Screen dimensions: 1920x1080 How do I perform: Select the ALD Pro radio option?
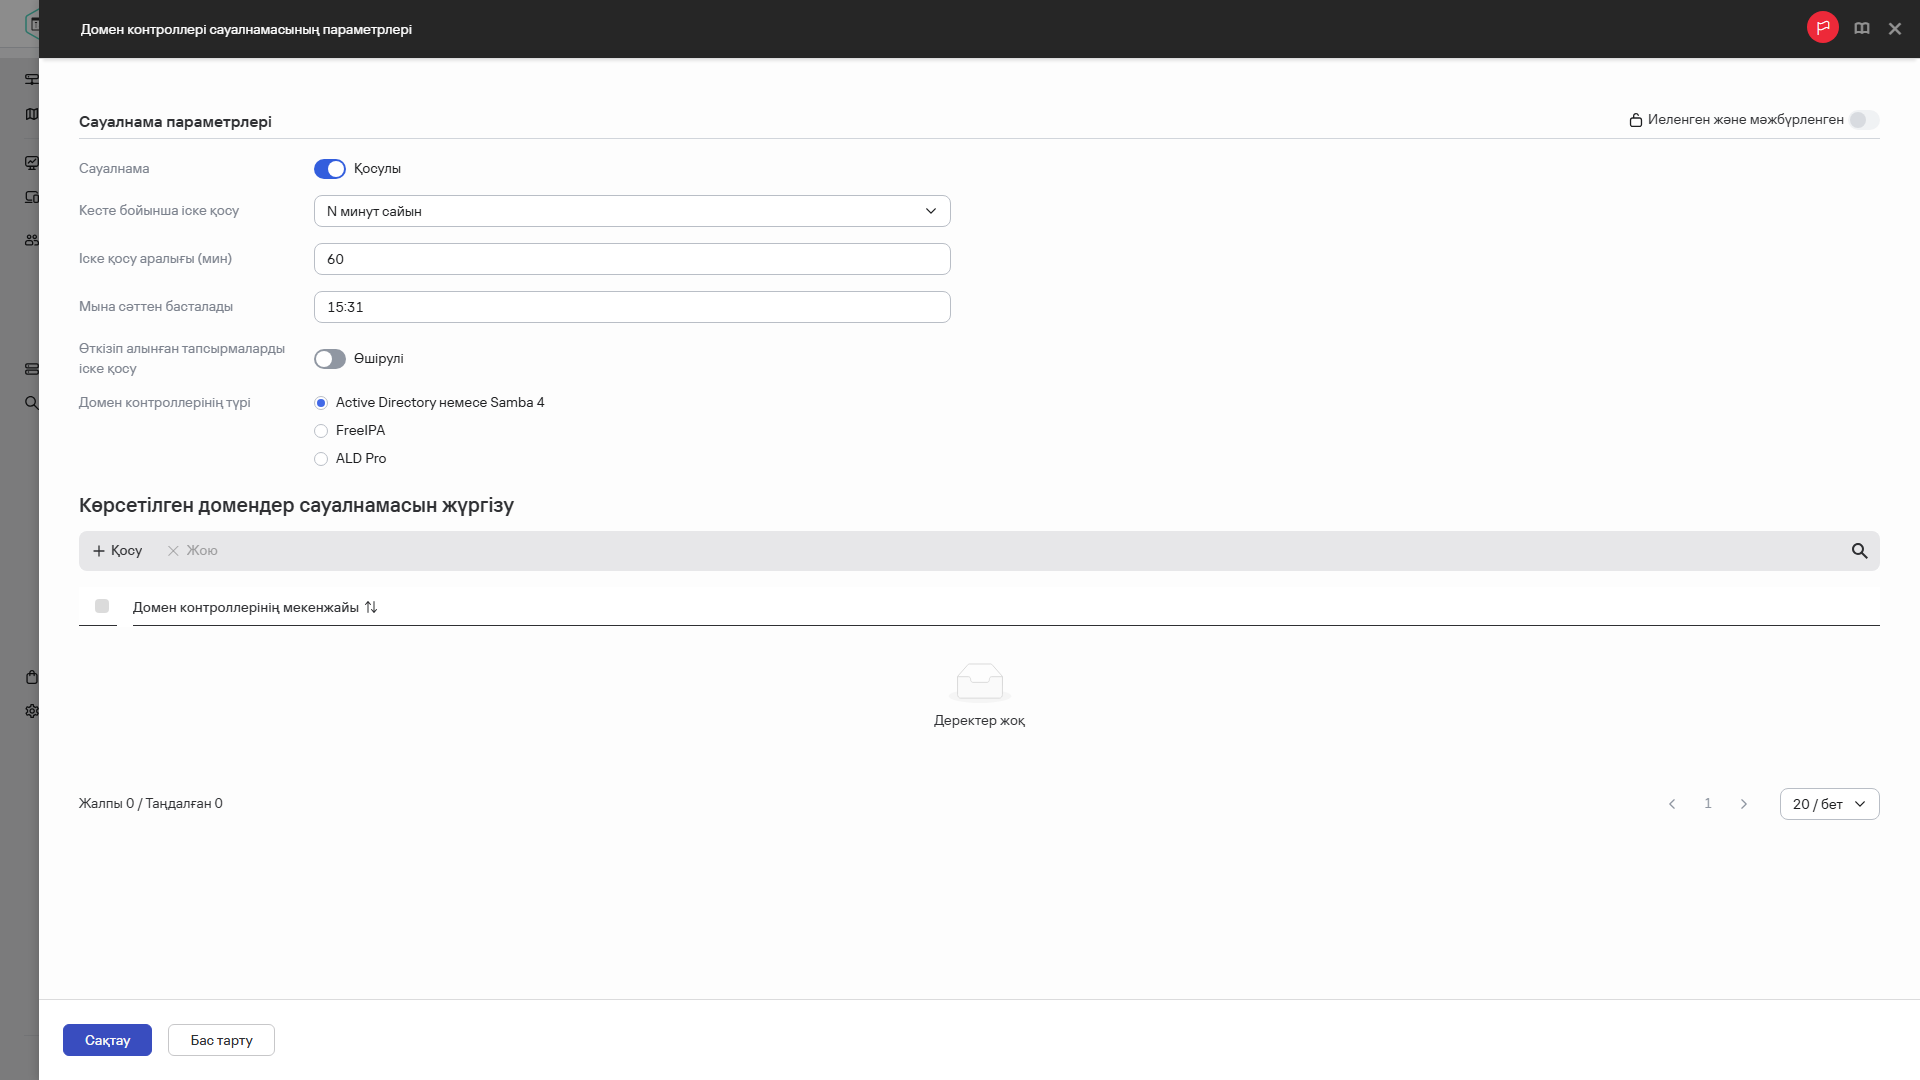tap(321, 459)
